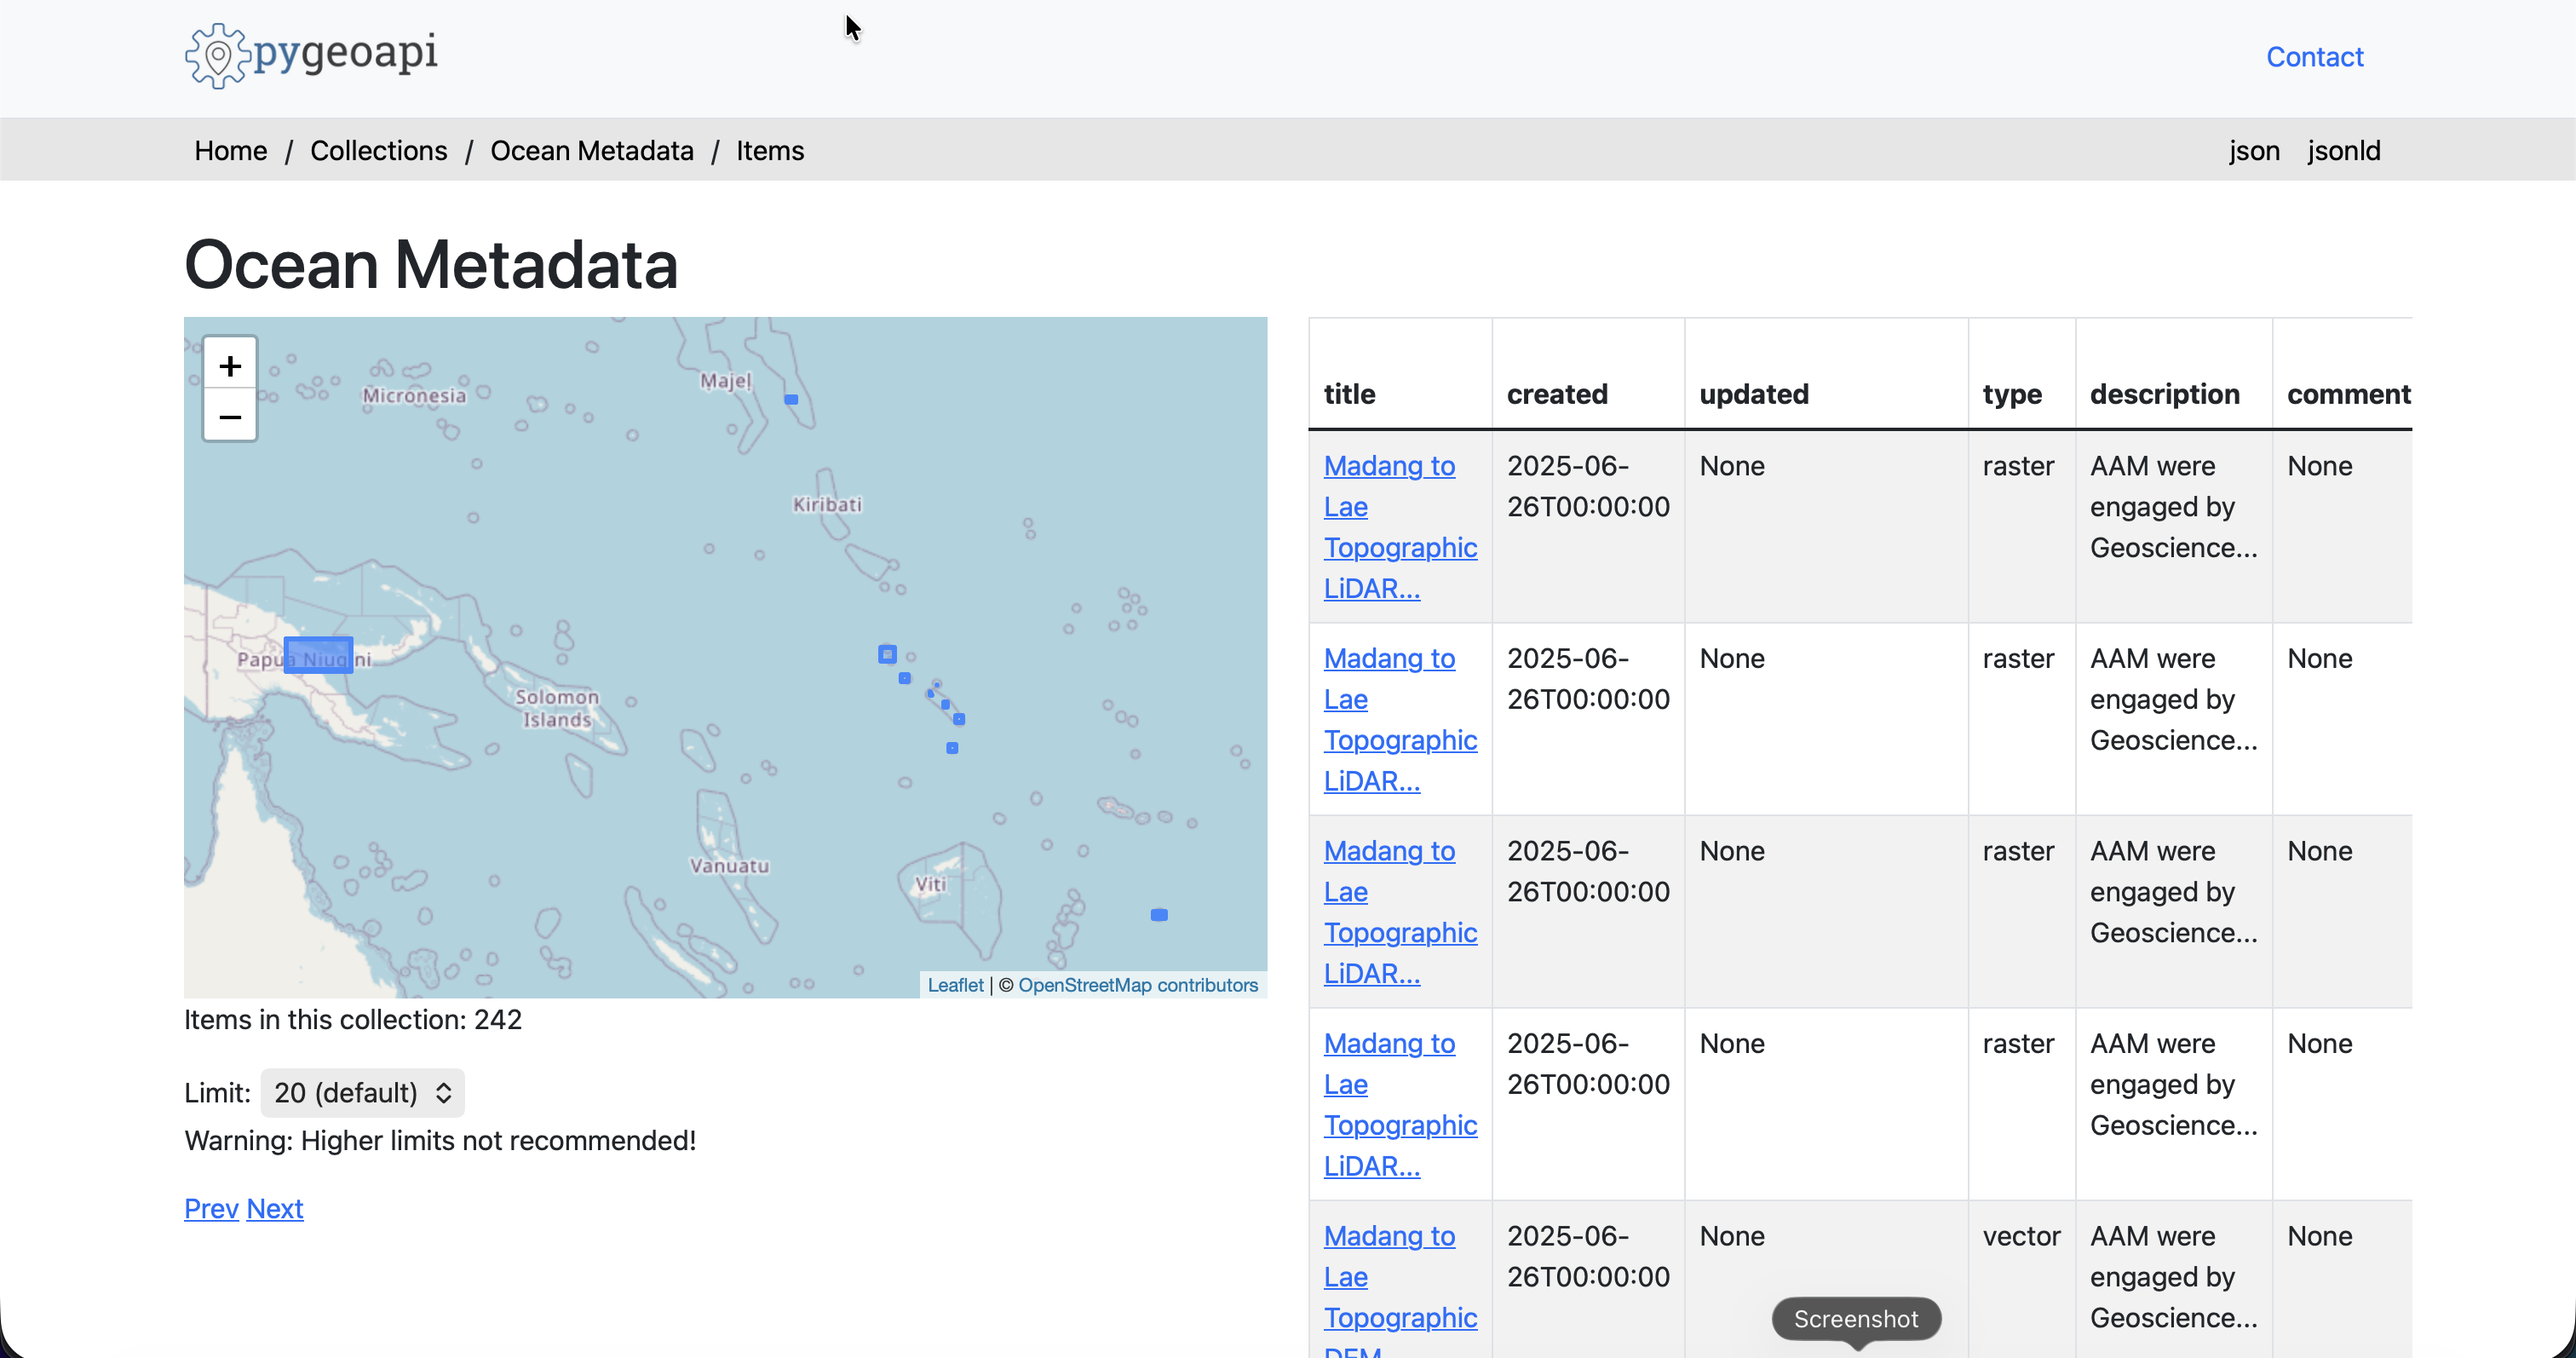2576x1358 pixels.
Task: Click the blue square marker west of Kiribati chain
Action: [x=887, y=654]
